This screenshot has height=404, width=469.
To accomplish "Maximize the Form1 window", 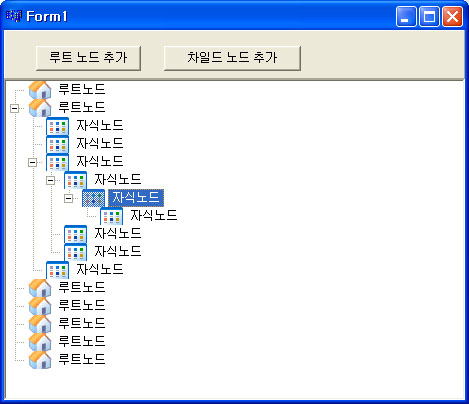I will (x=429, y=16).
